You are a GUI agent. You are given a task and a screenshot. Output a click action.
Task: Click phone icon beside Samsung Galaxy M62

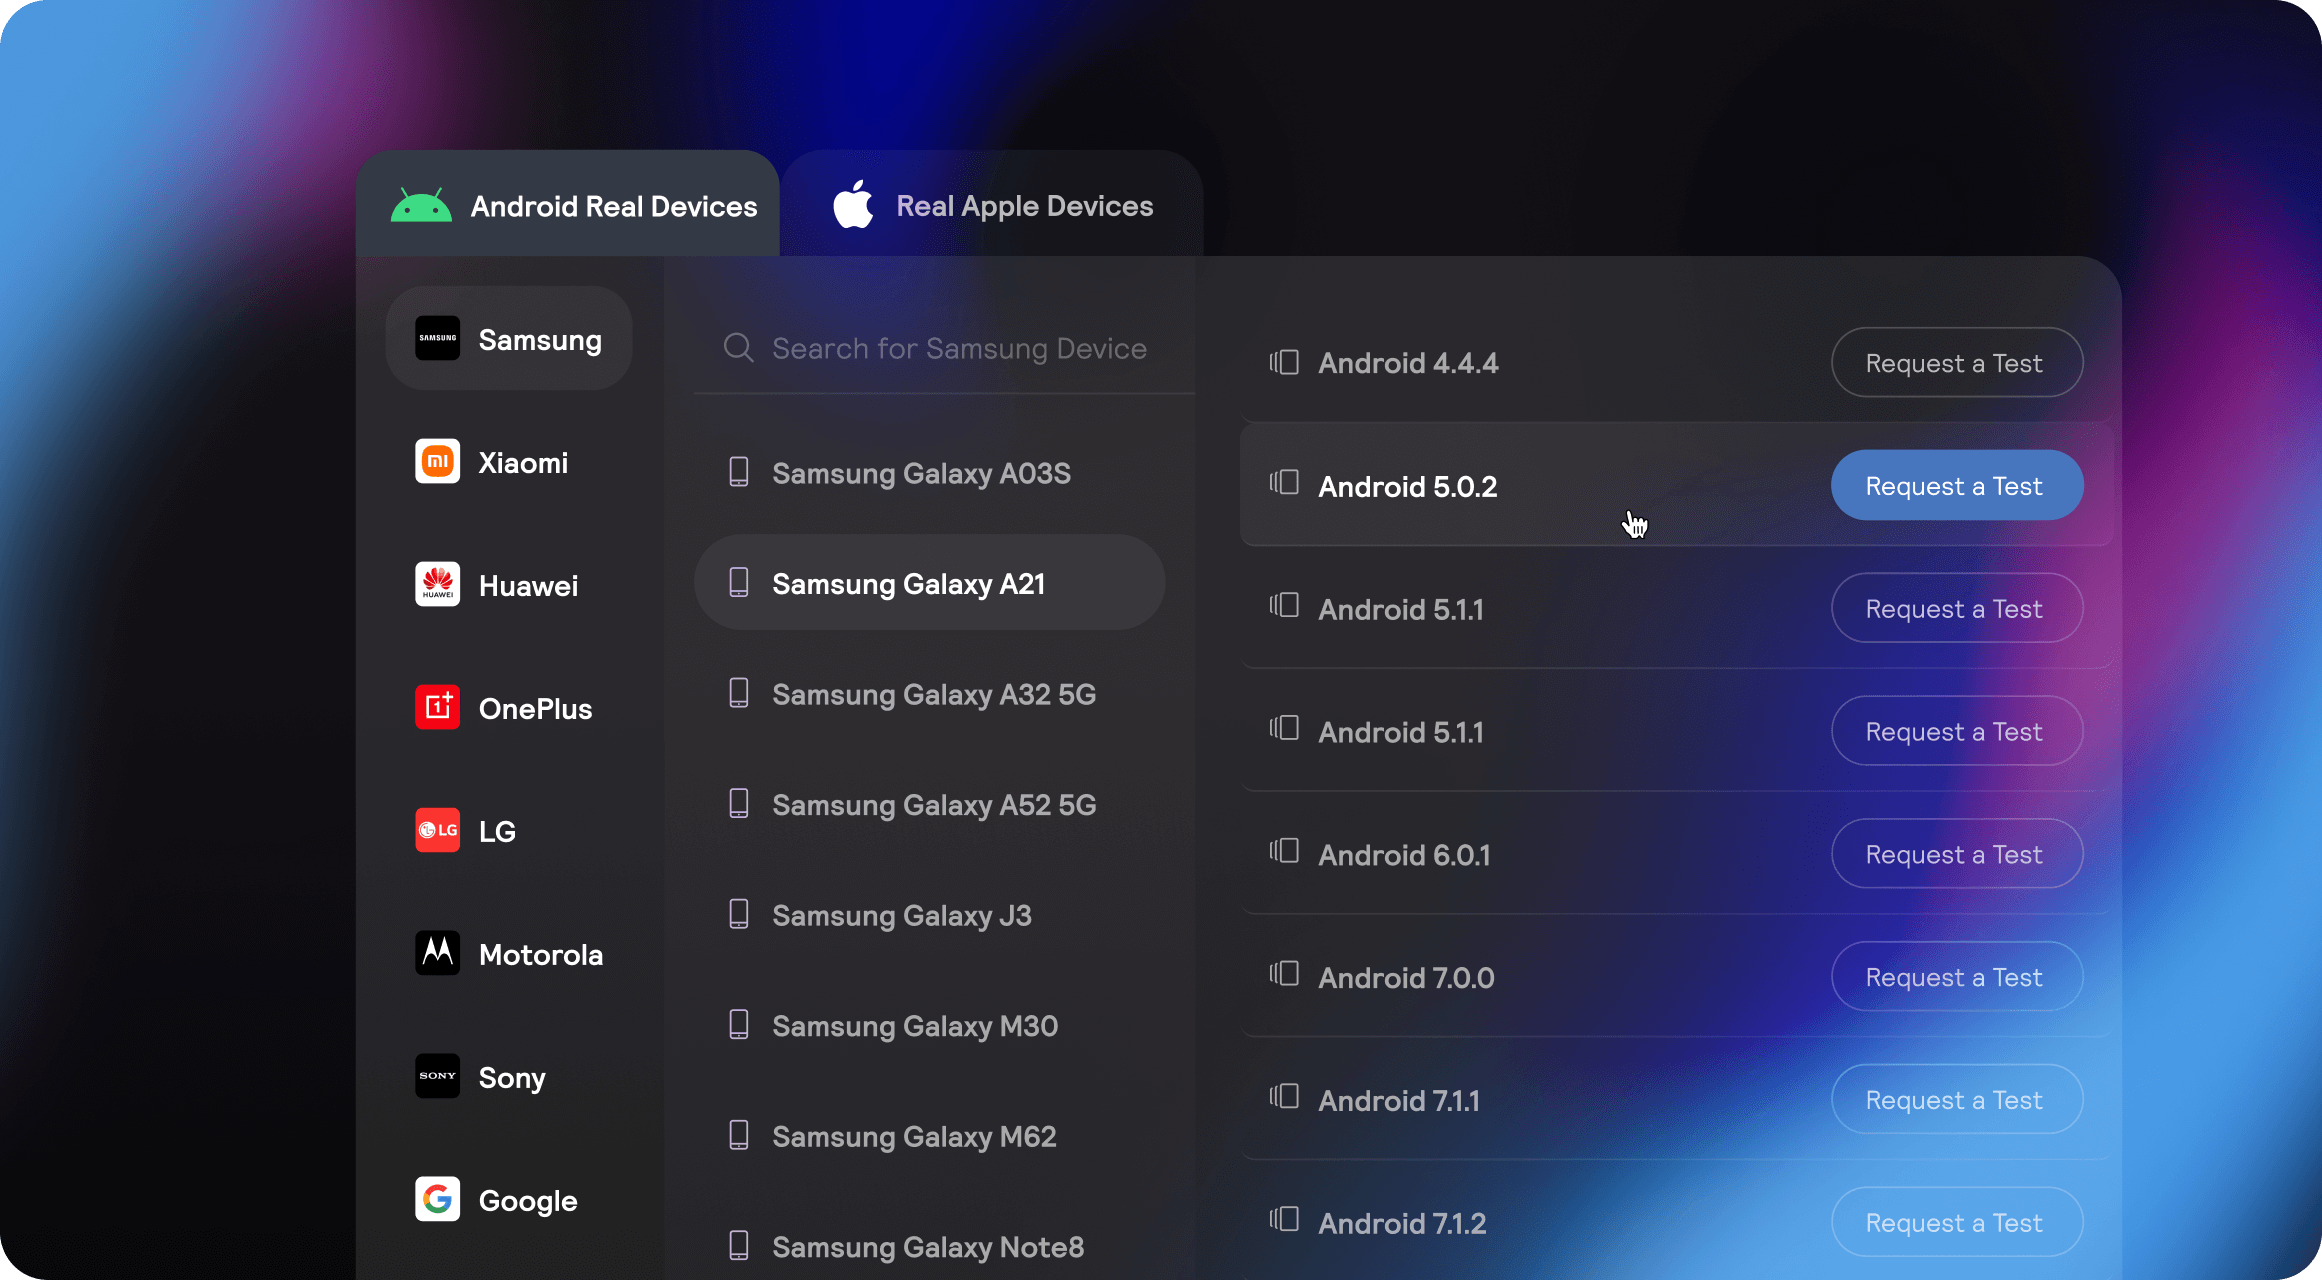tap(739, 1135)
